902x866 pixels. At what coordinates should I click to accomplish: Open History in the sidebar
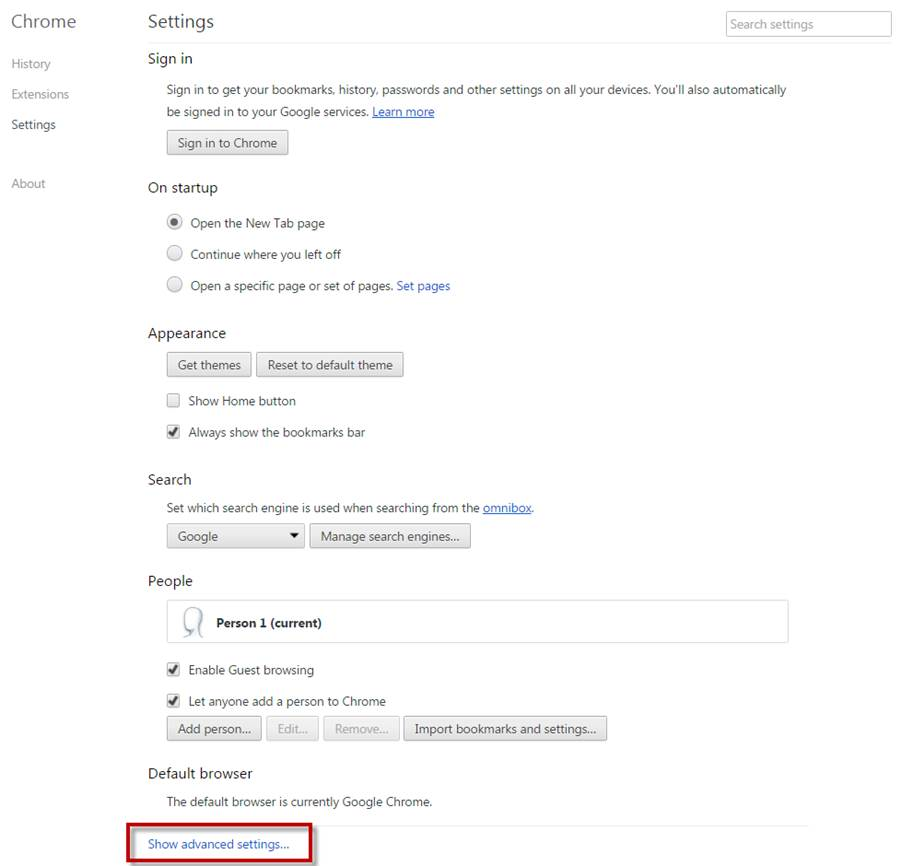(x=31, y=64)
